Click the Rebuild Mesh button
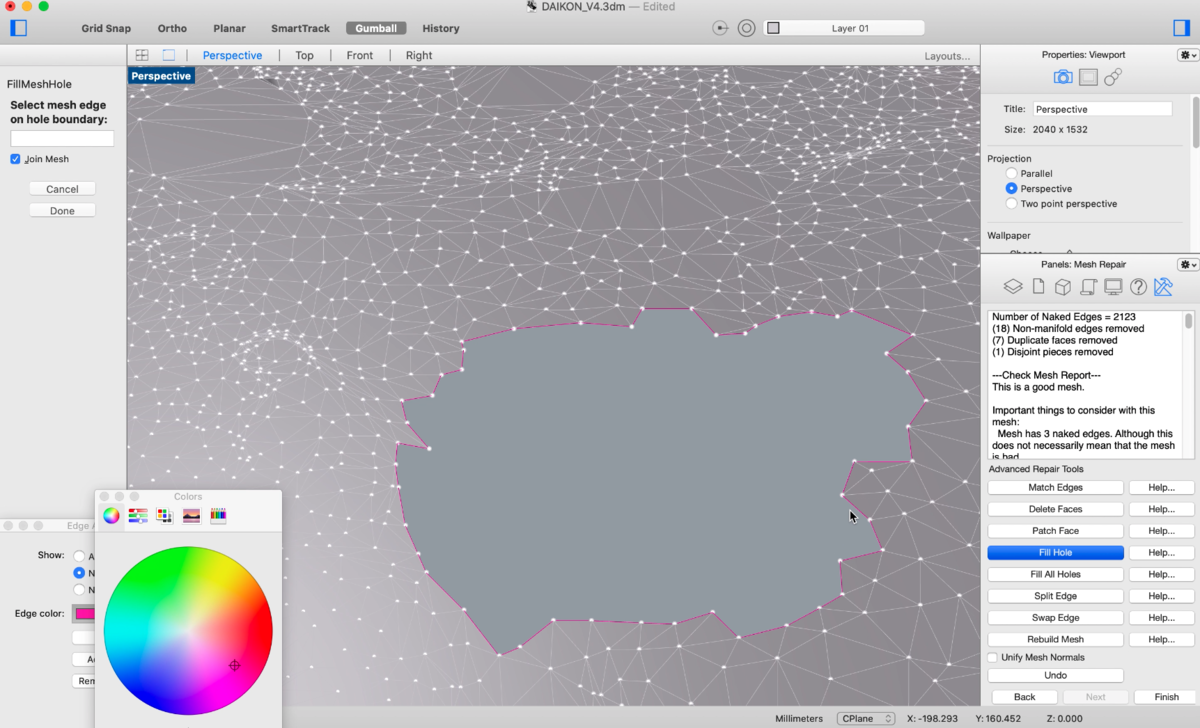Image resolution: width=1200 pixels, height=728 pixels. pyautogui.click(x=1055, y=640)
